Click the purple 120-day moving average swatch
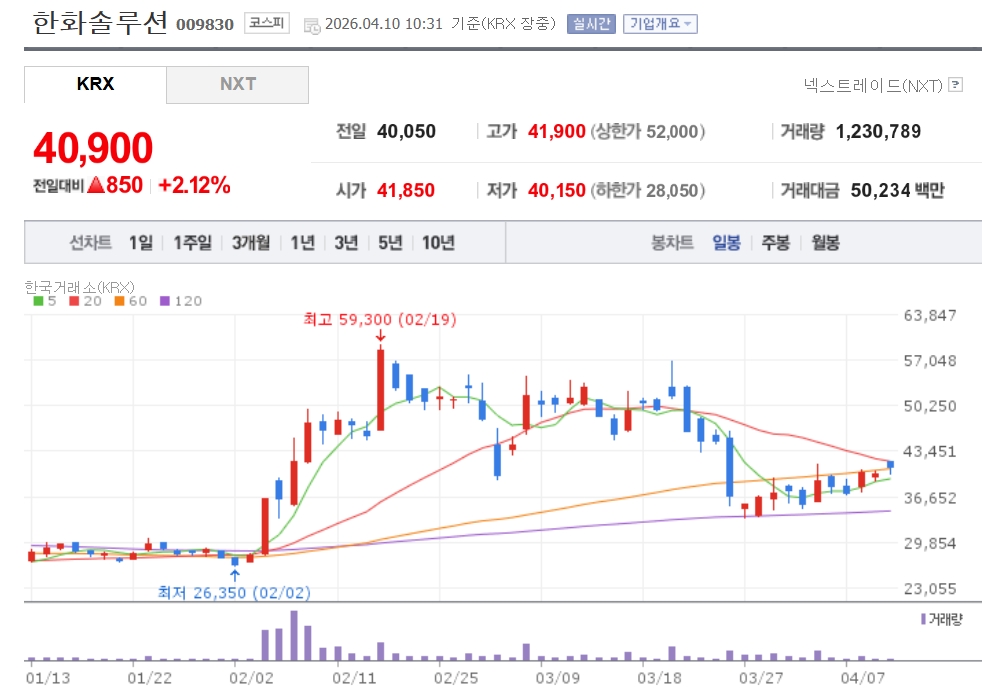Viewport: 982px width, 700px height. coord(165,301)
